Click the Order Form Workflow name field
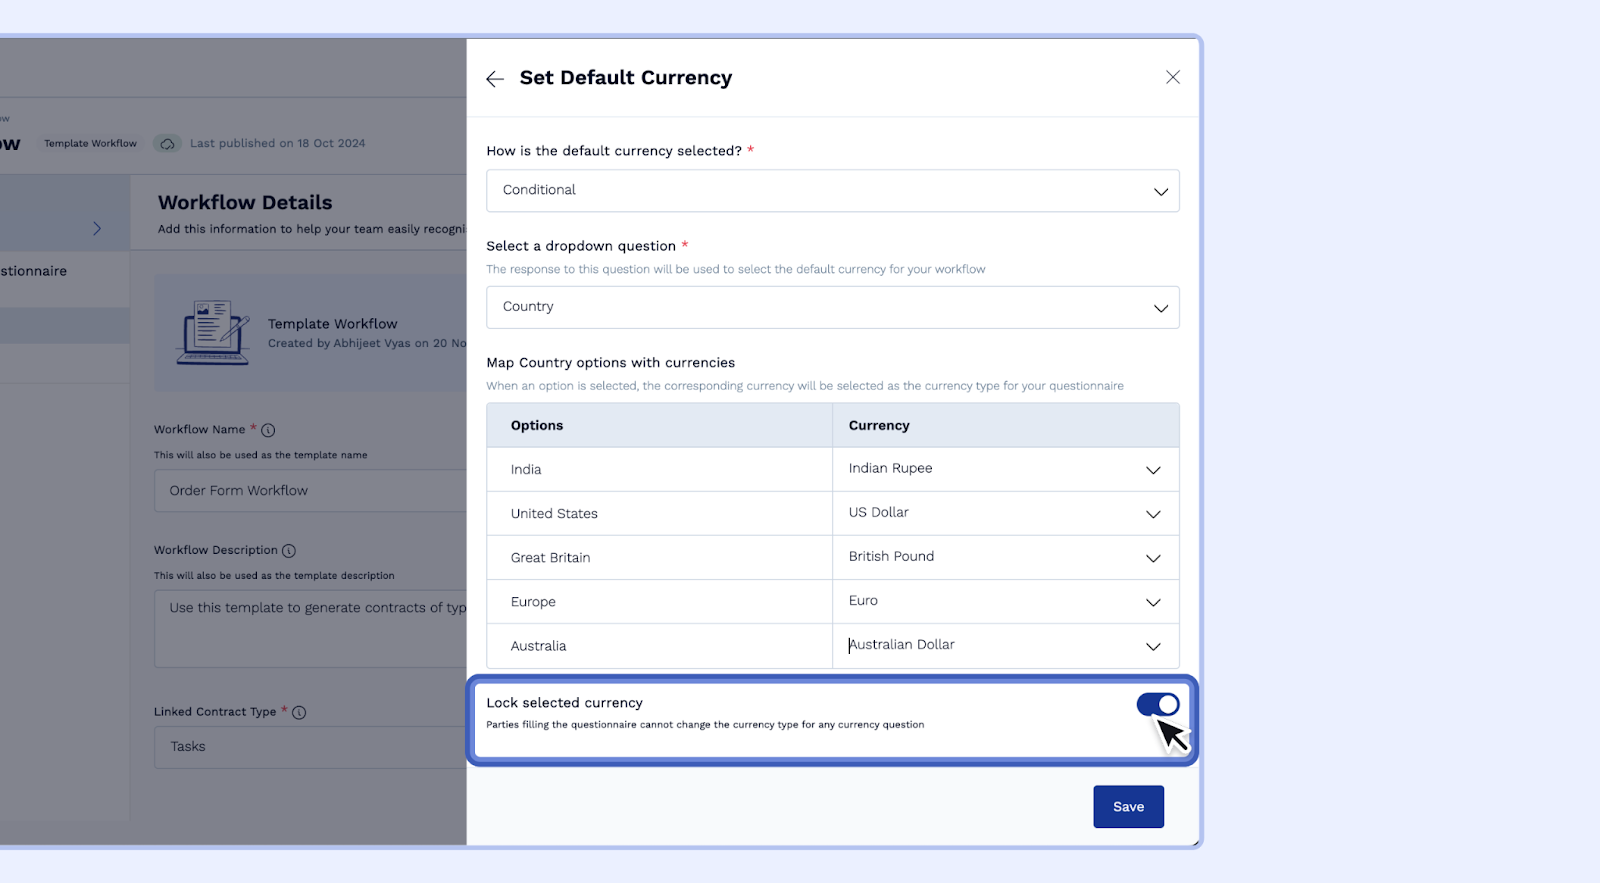Image resolution: width=1600 pixels, height=883 pixels. pyautogui.click(x=310, y=491)
